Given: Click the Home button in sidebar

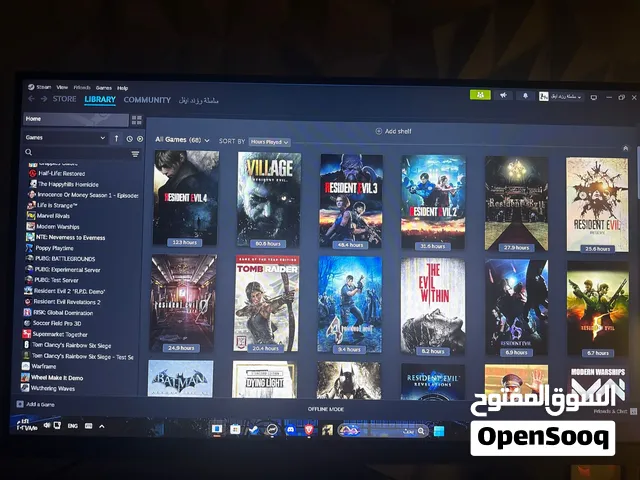Looking at the screenshot, I should pos(76,119).
